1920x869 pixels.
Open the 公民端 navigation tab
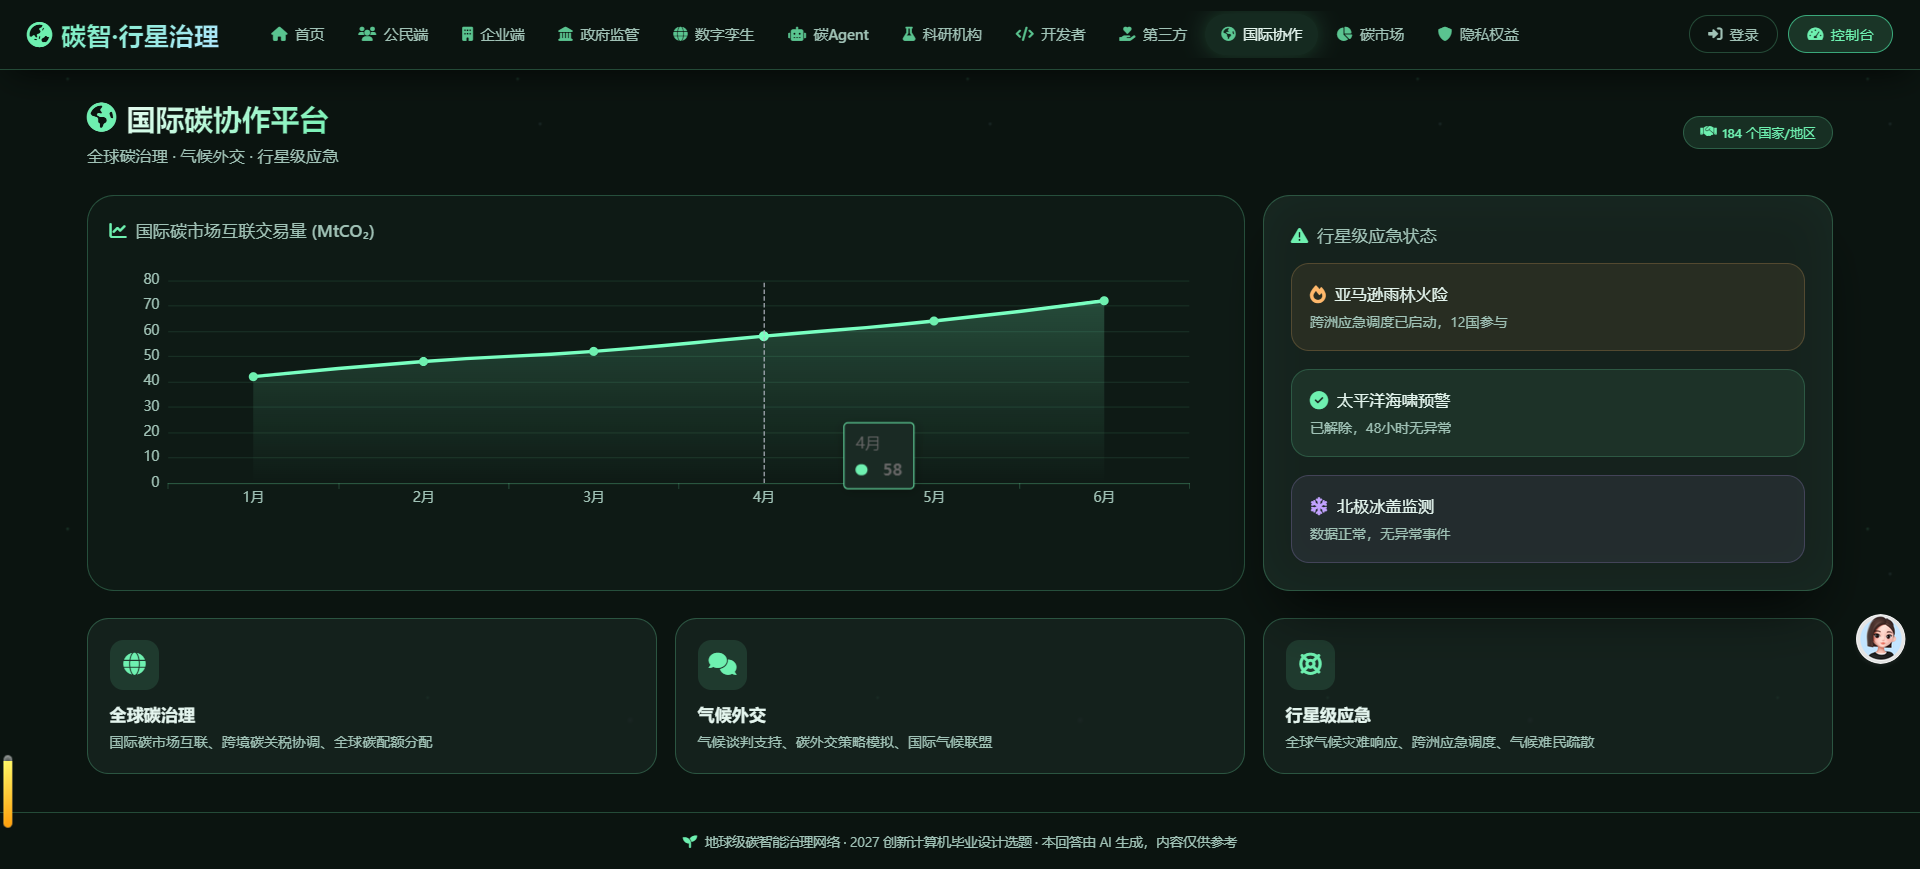[x=393, y=35]
